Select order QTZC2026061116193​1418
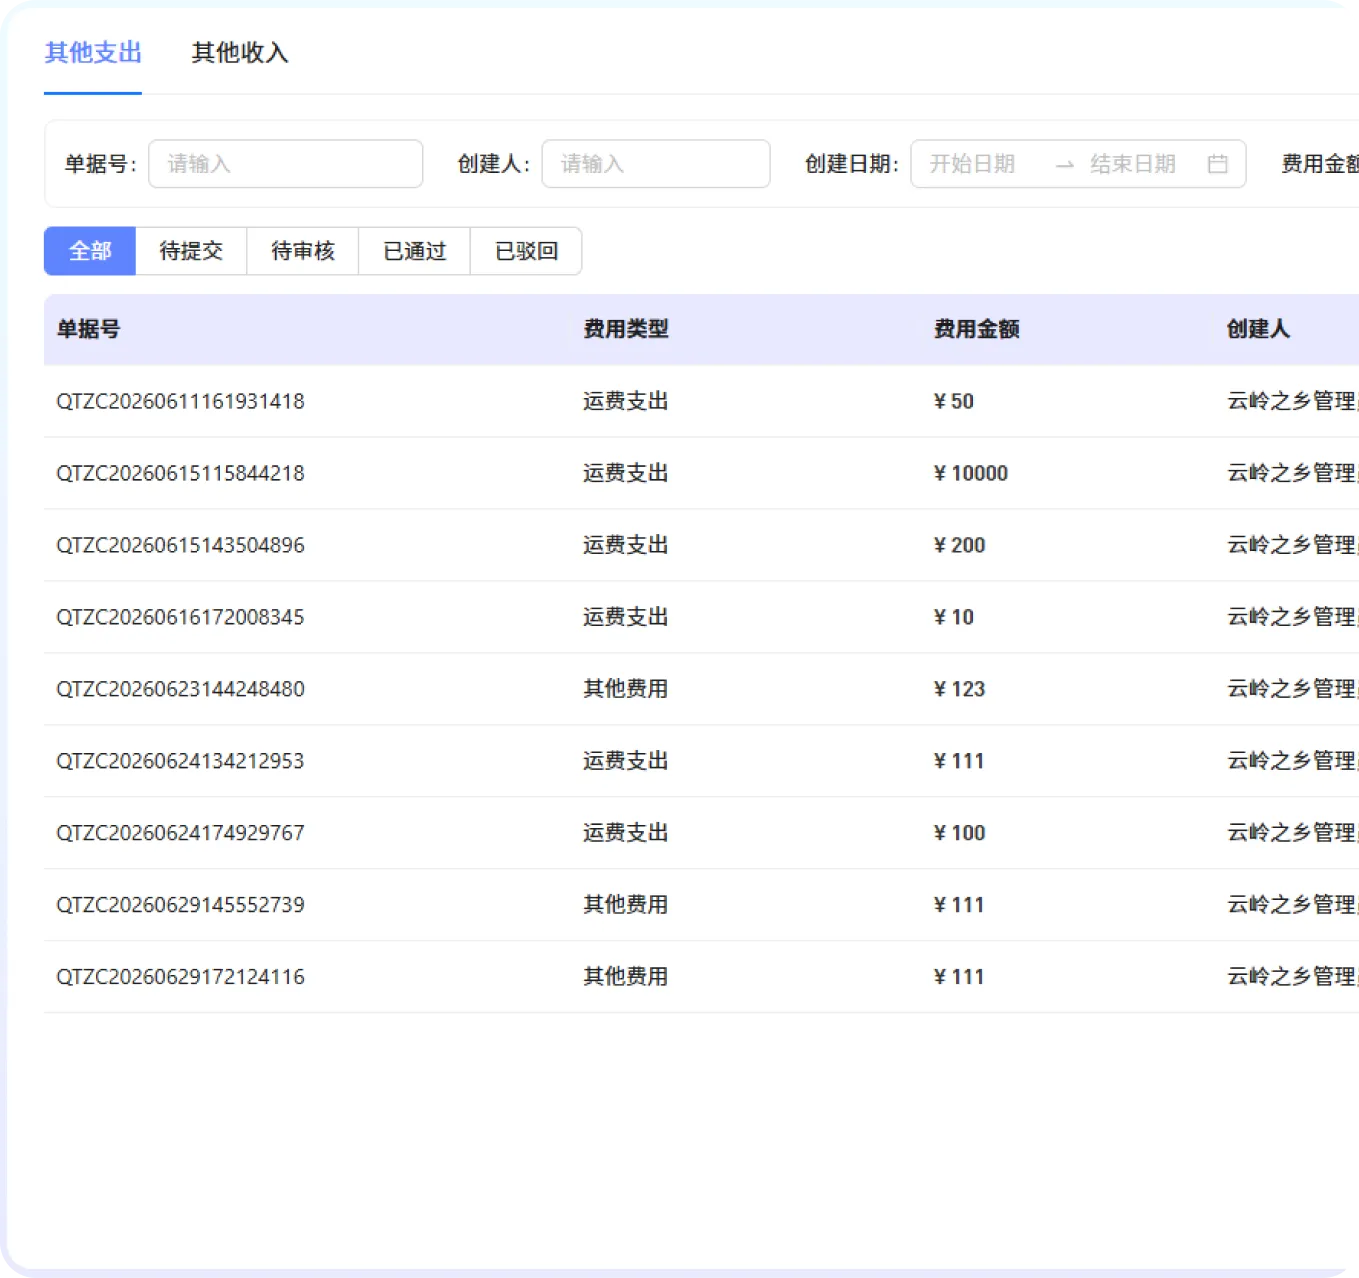 point(180,401)
